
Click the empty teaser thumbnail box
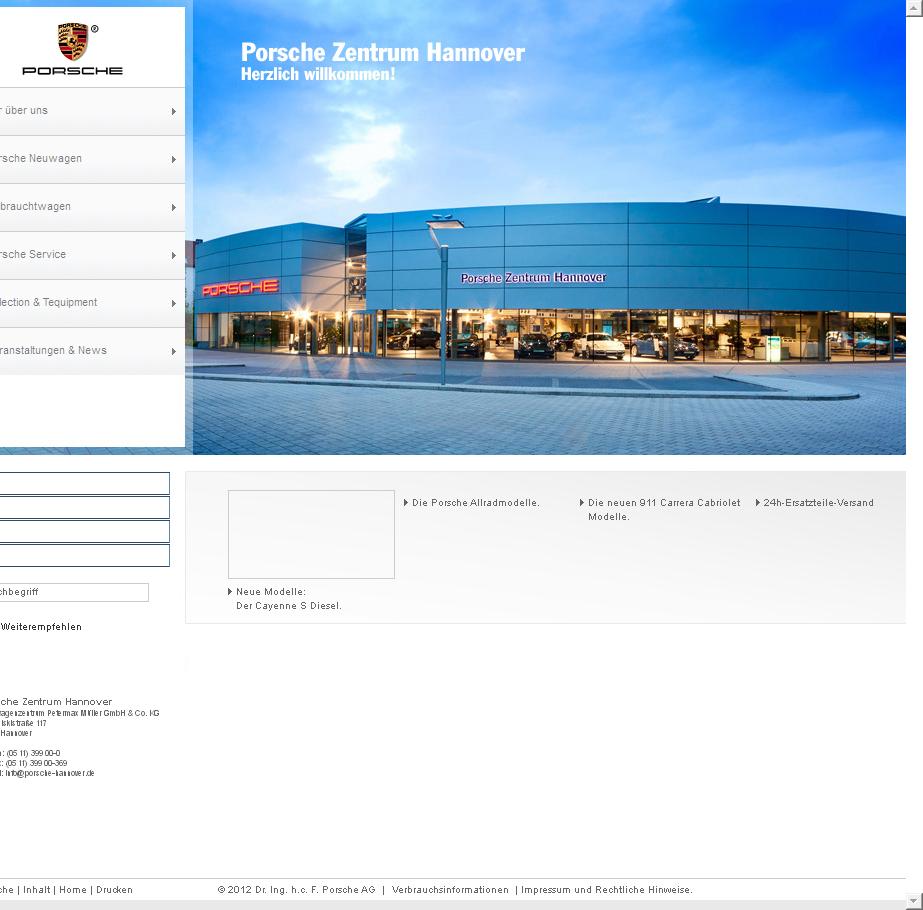click(x=311, y=534)
